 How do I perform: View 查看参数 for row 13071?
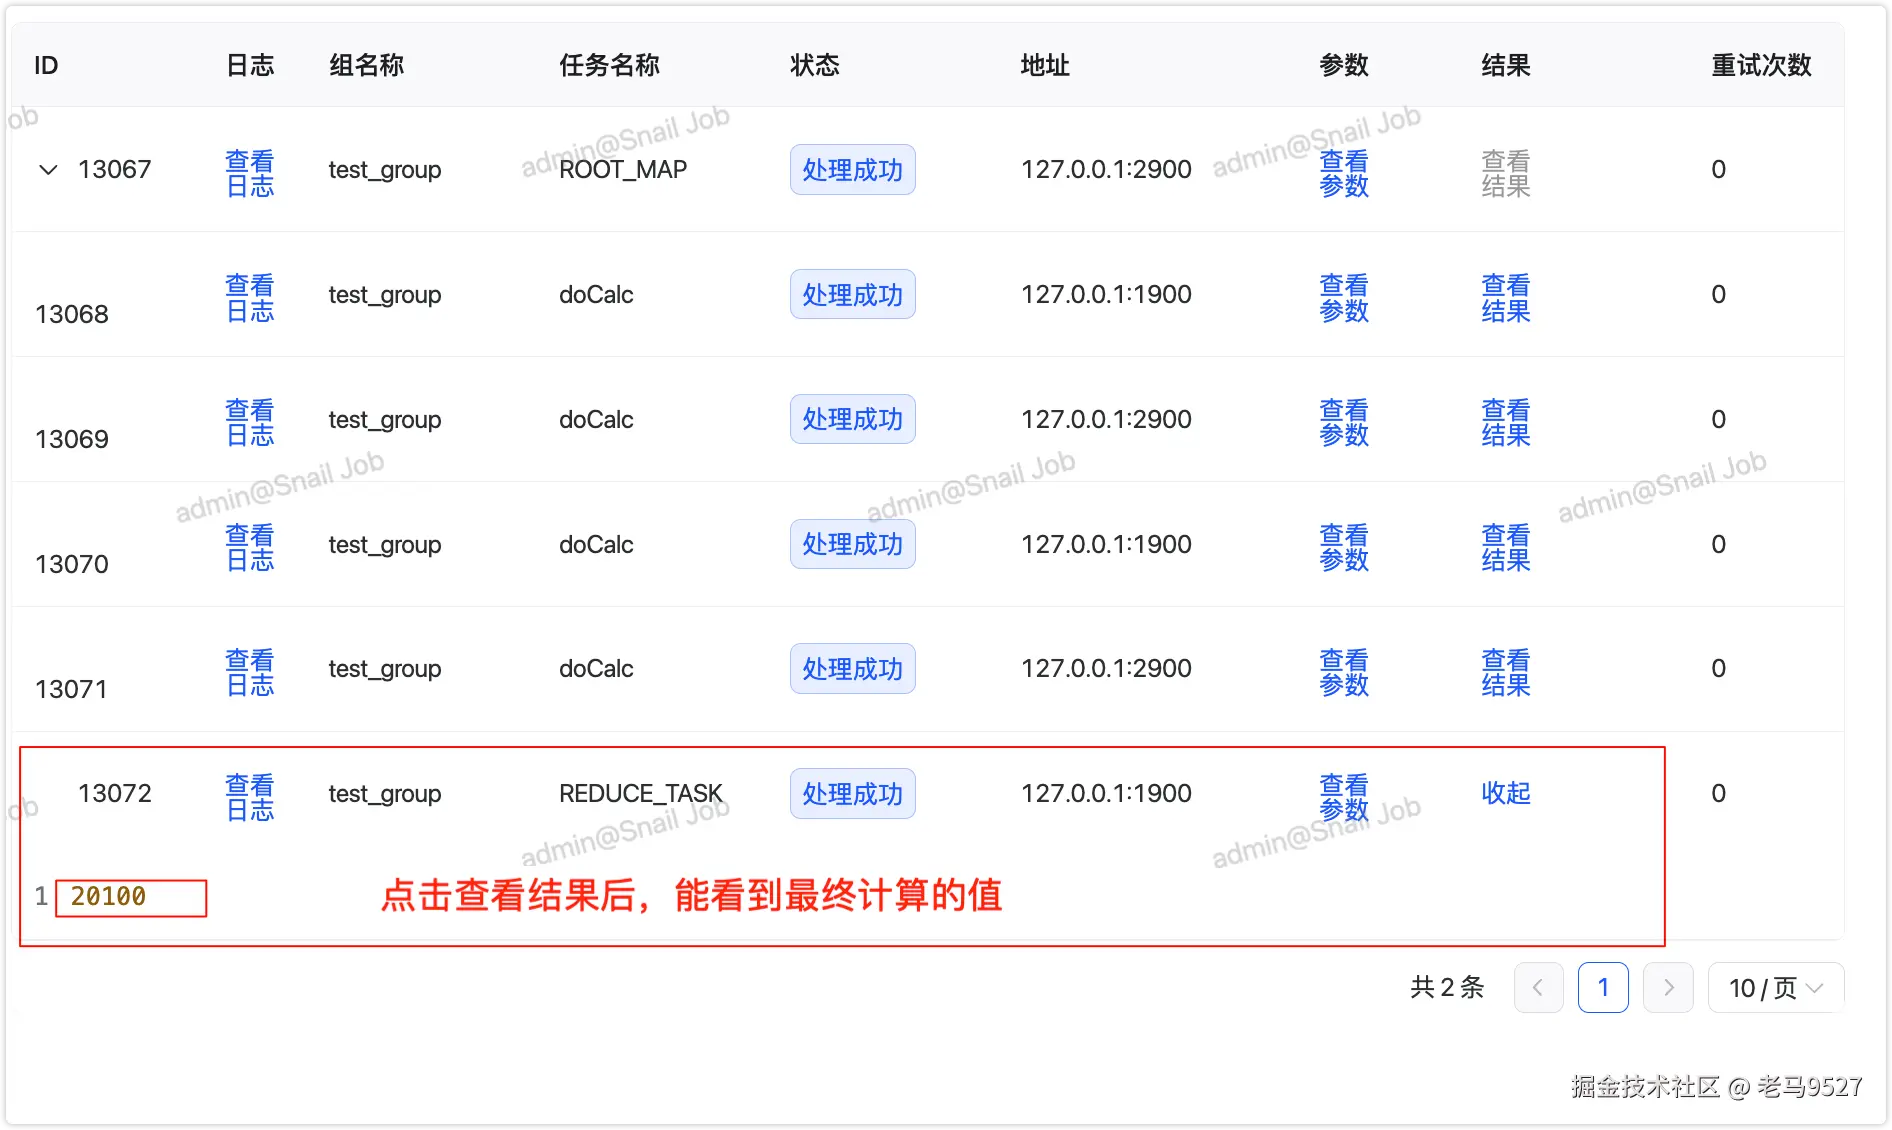(1344, 672)
